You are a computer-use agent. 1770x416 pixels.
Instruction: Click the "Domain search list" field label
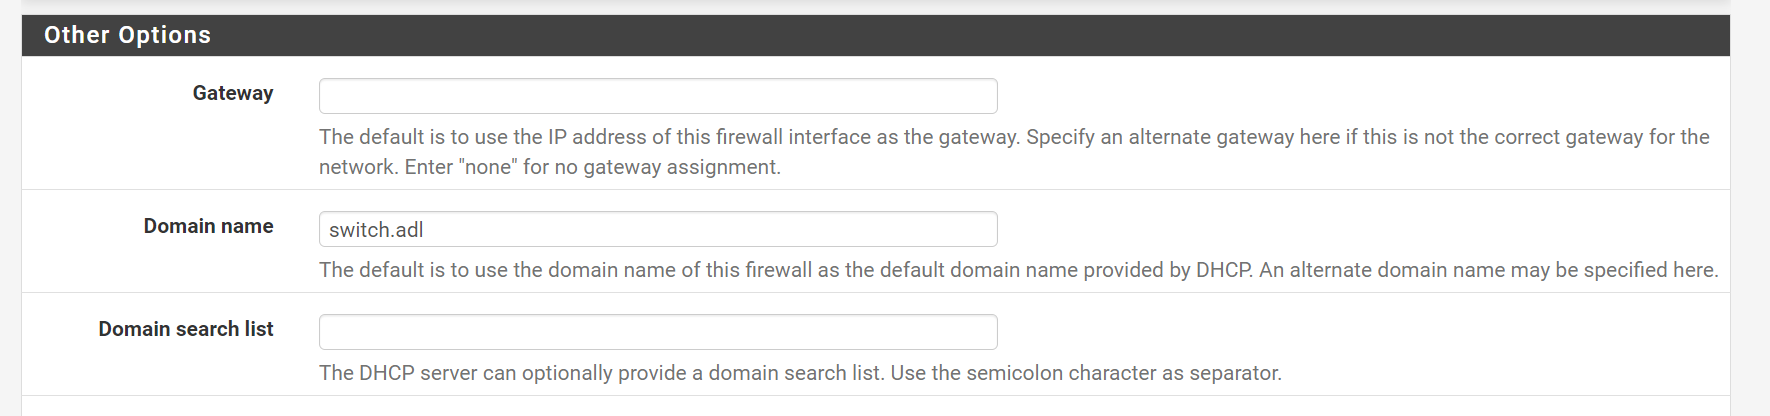185,329
